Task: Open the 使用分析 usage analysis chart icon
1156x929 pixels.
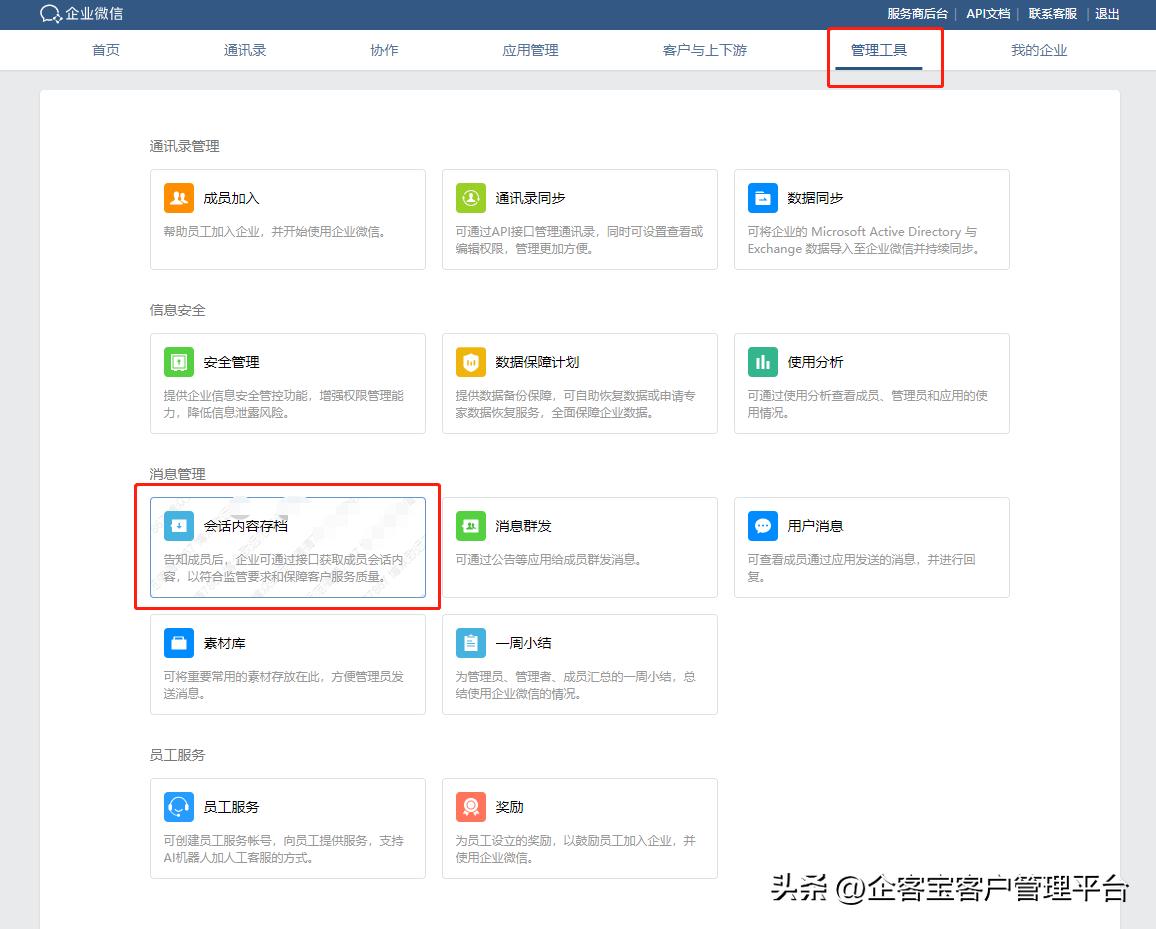Action: click(x=762, y=362)
